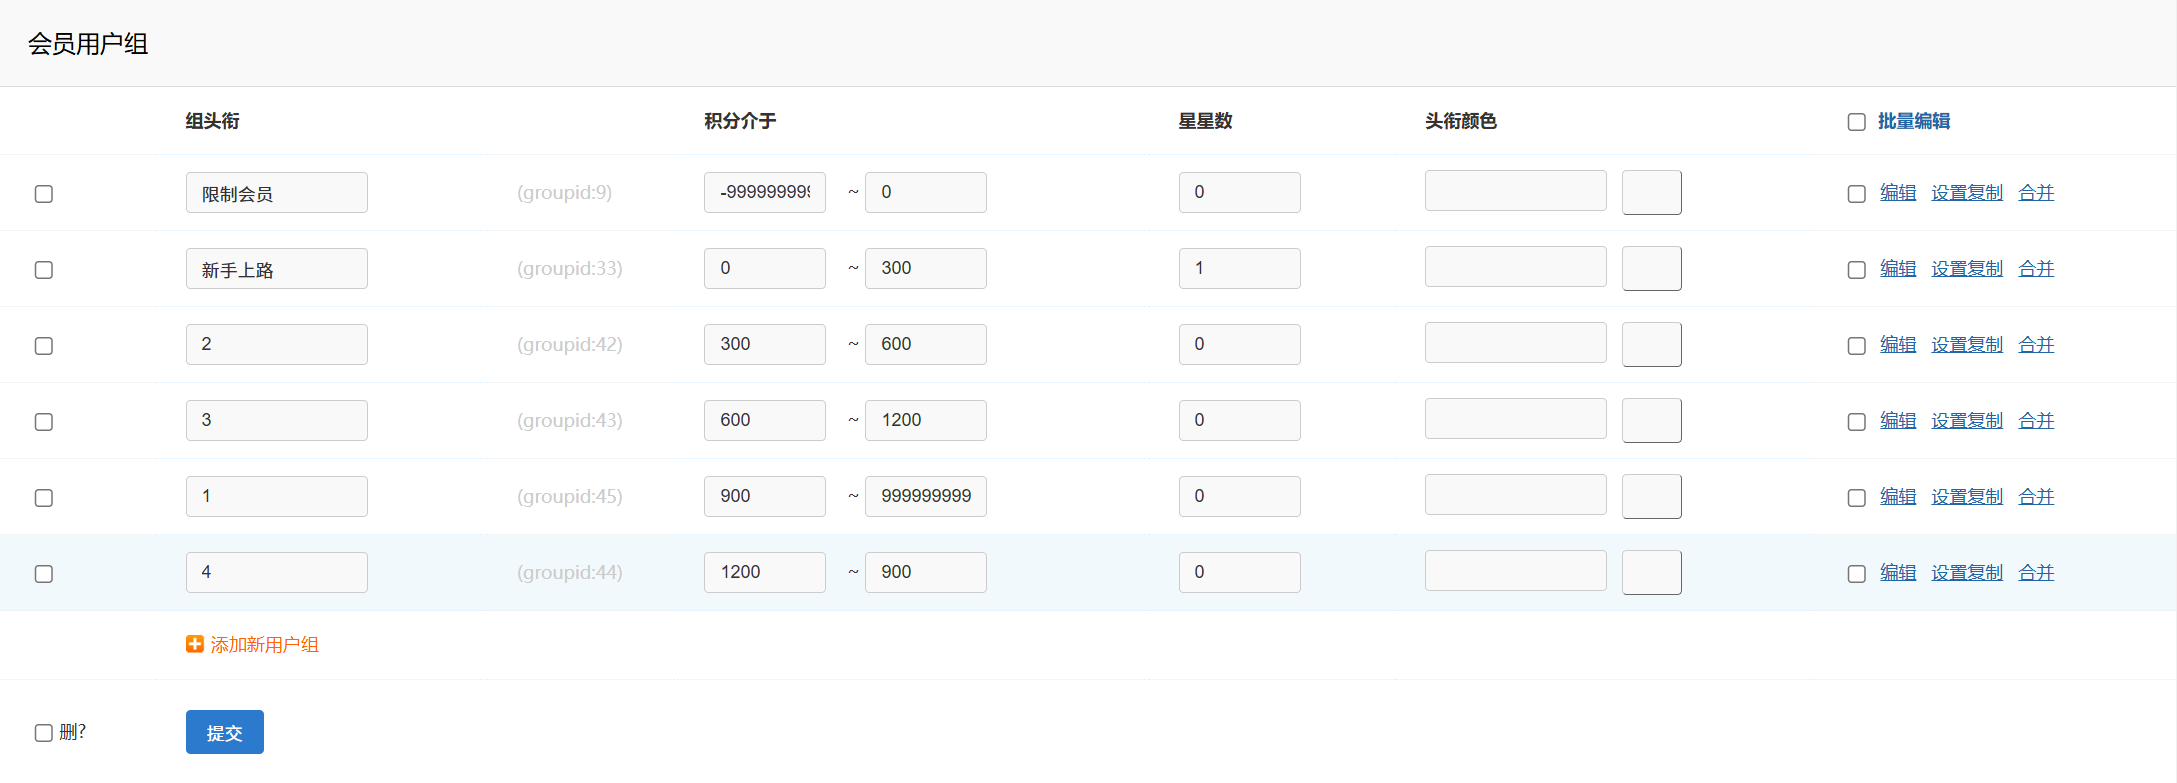
Task: Check the left checkbox for 新手上路 row
Action: click(44, 270)
